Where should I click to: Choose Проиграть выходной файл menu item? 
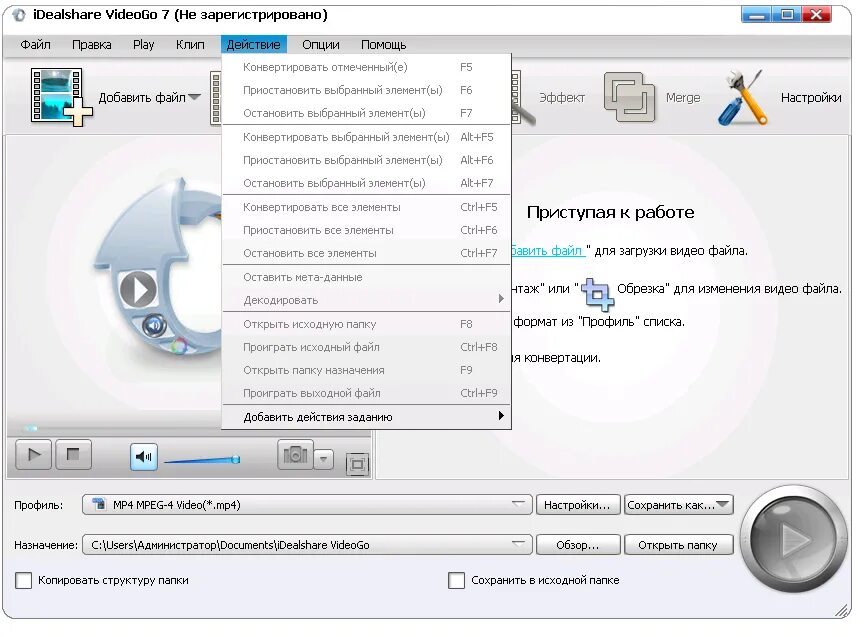click(366, 393)
